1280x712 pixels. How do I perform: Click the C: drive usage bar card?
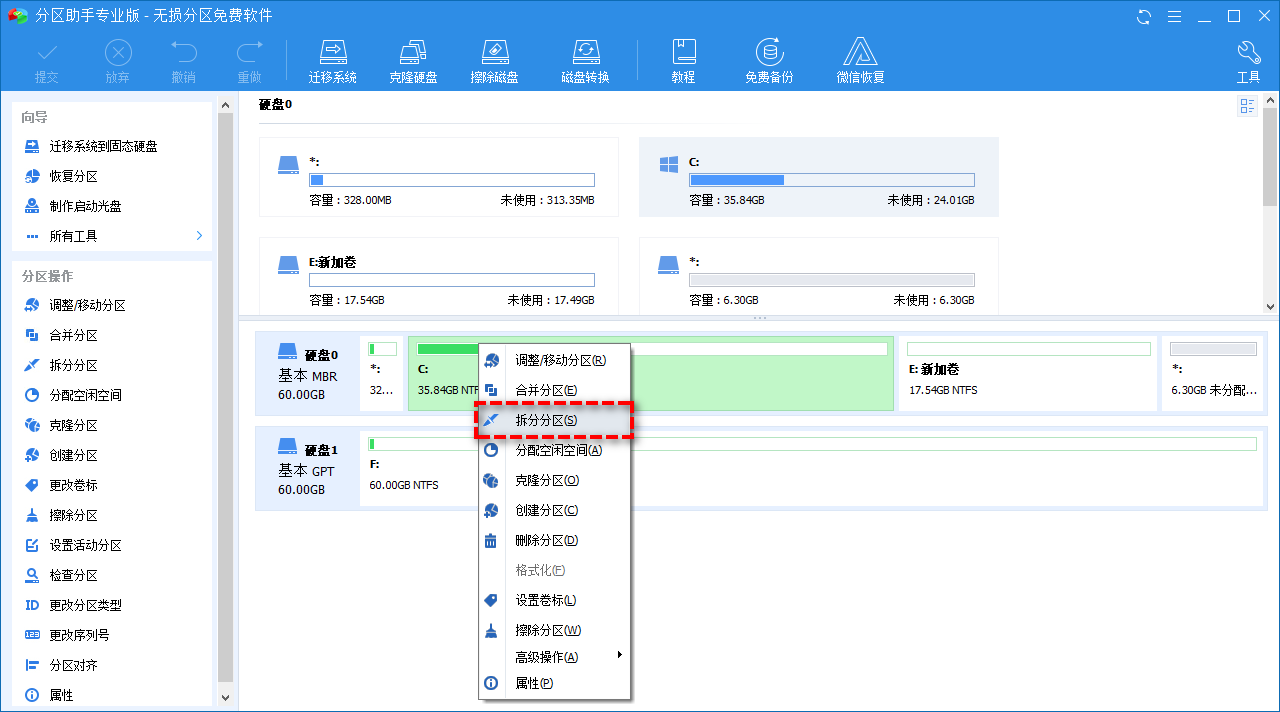pyautogui.click(x=818, y=178)
